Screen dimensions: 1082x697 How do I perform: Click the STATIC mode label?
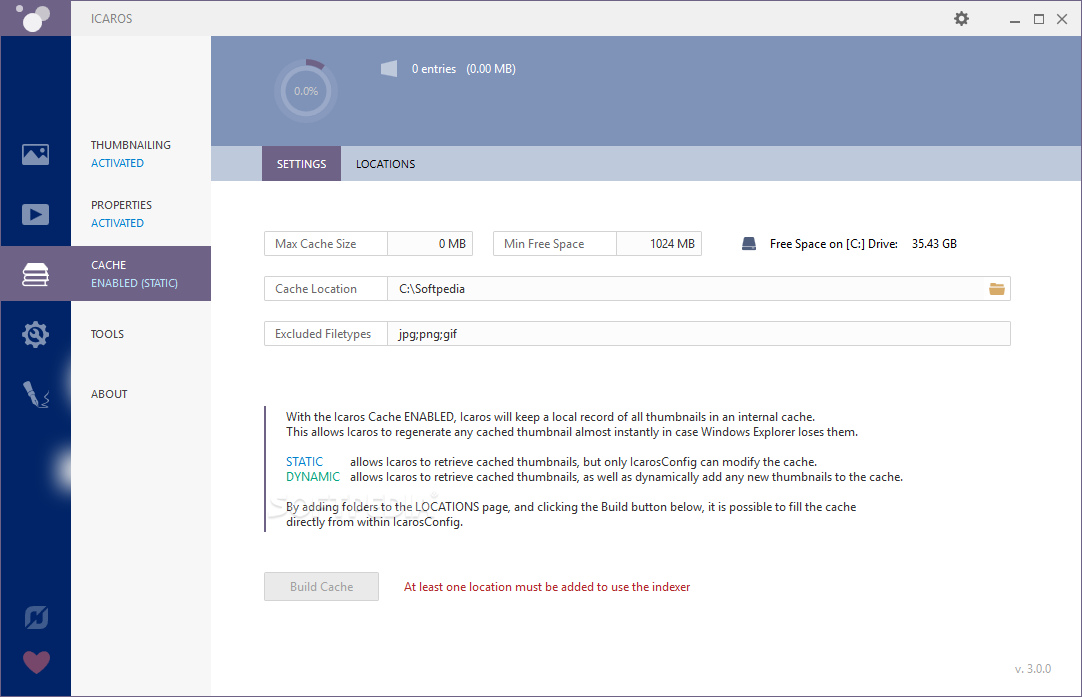coord(304,462)
